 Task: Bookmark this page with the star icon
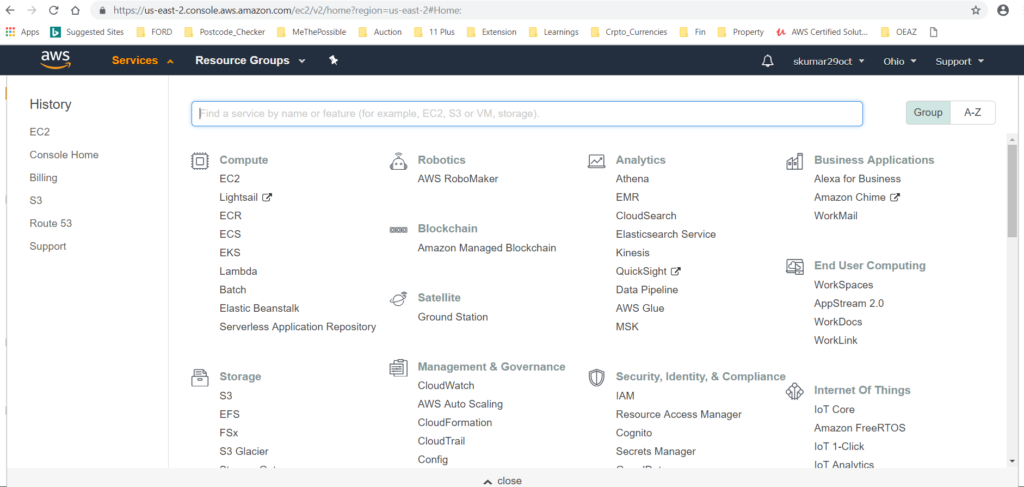tap(976, 10)
